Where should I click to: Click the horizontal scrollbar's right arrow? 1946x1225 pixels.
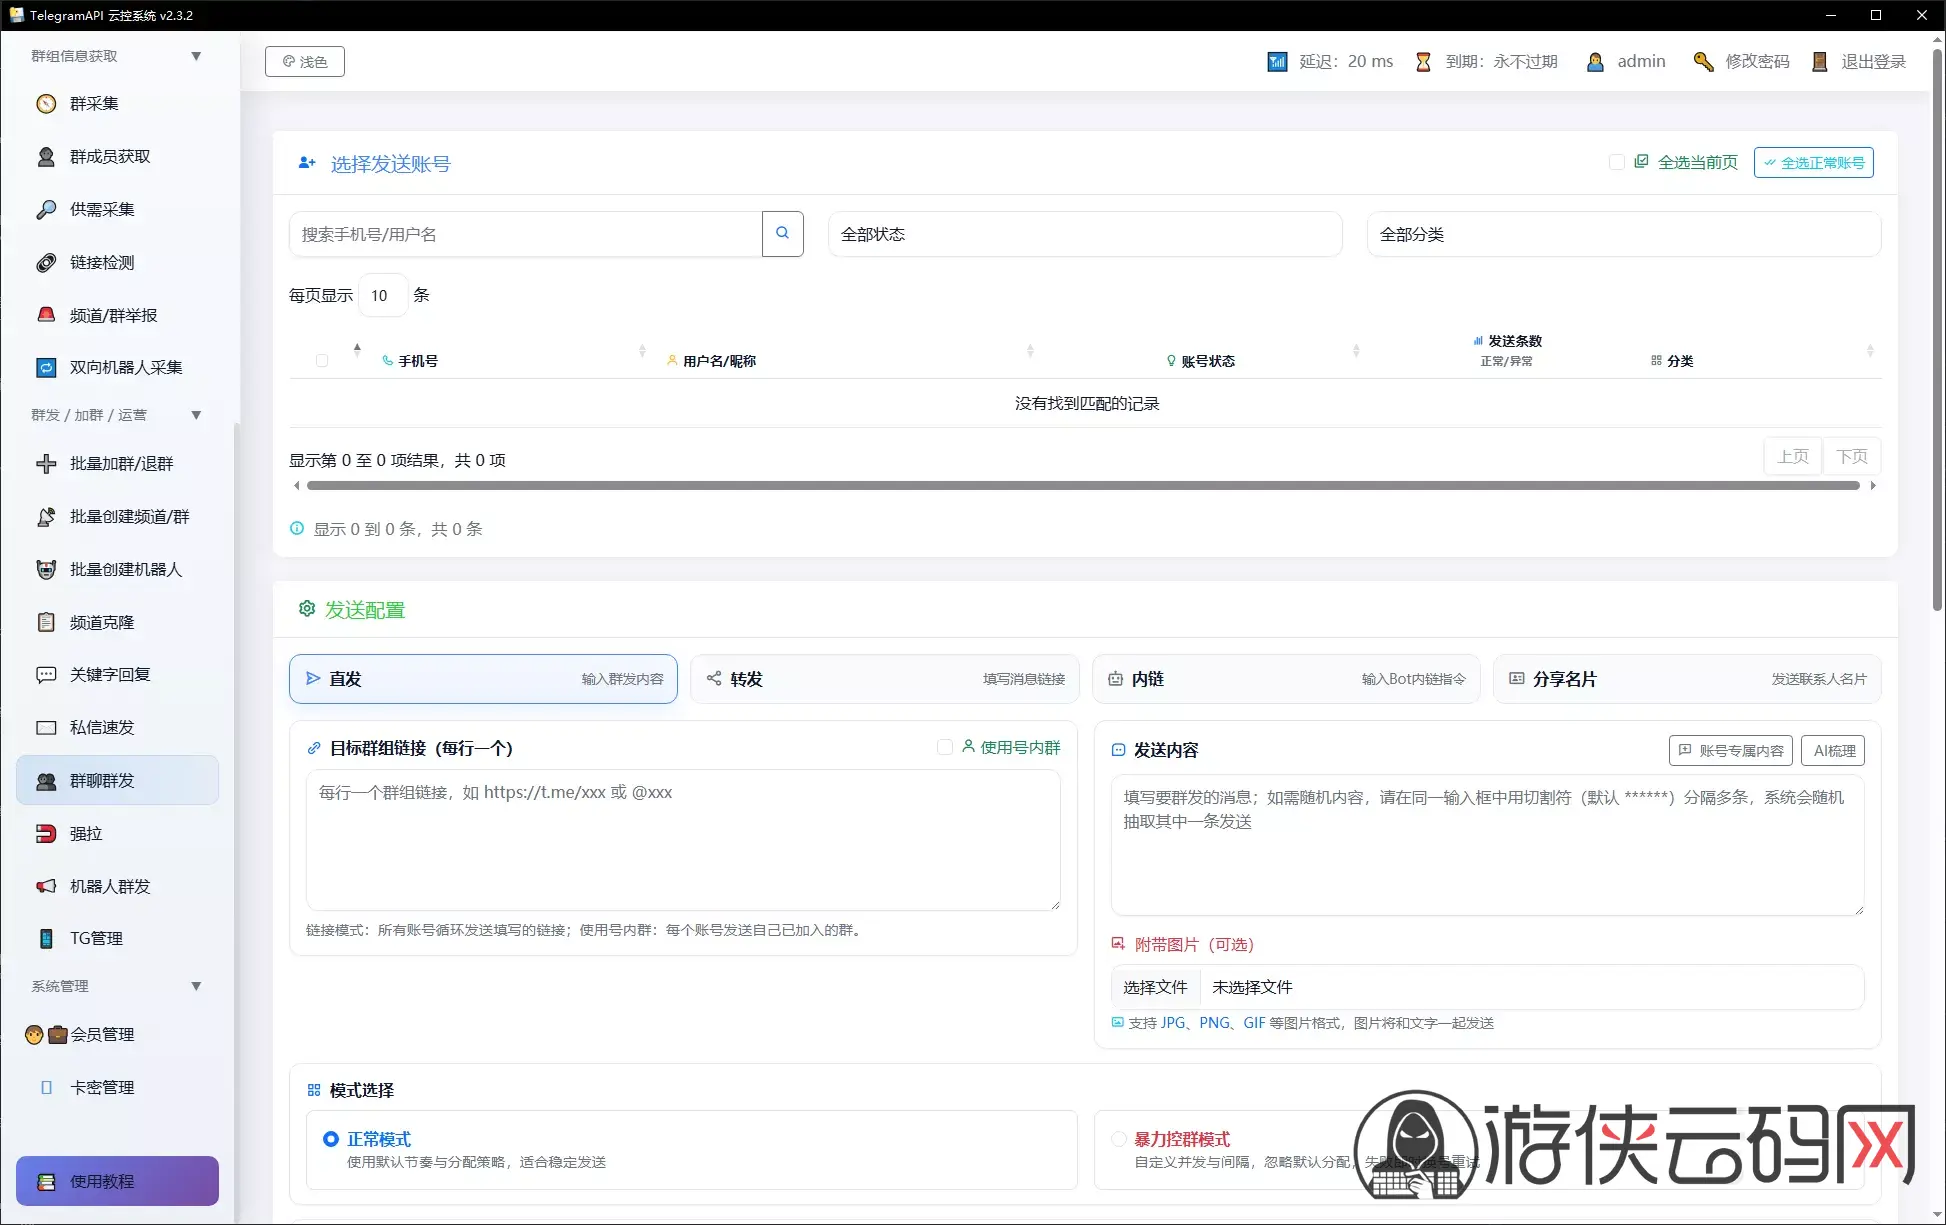[x=1873, y=486]
